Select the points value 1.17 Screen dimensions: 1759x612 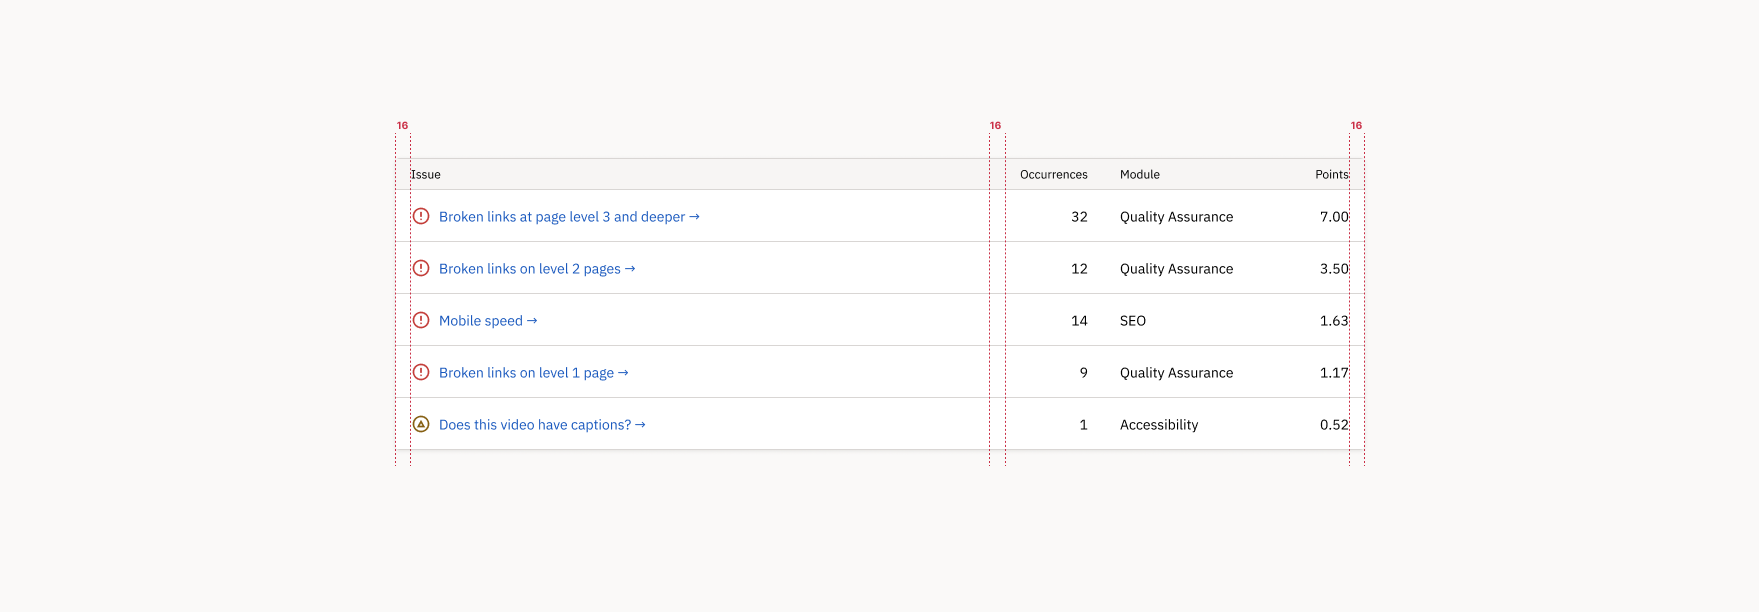pyautogui.click(x=1334, y=373)
